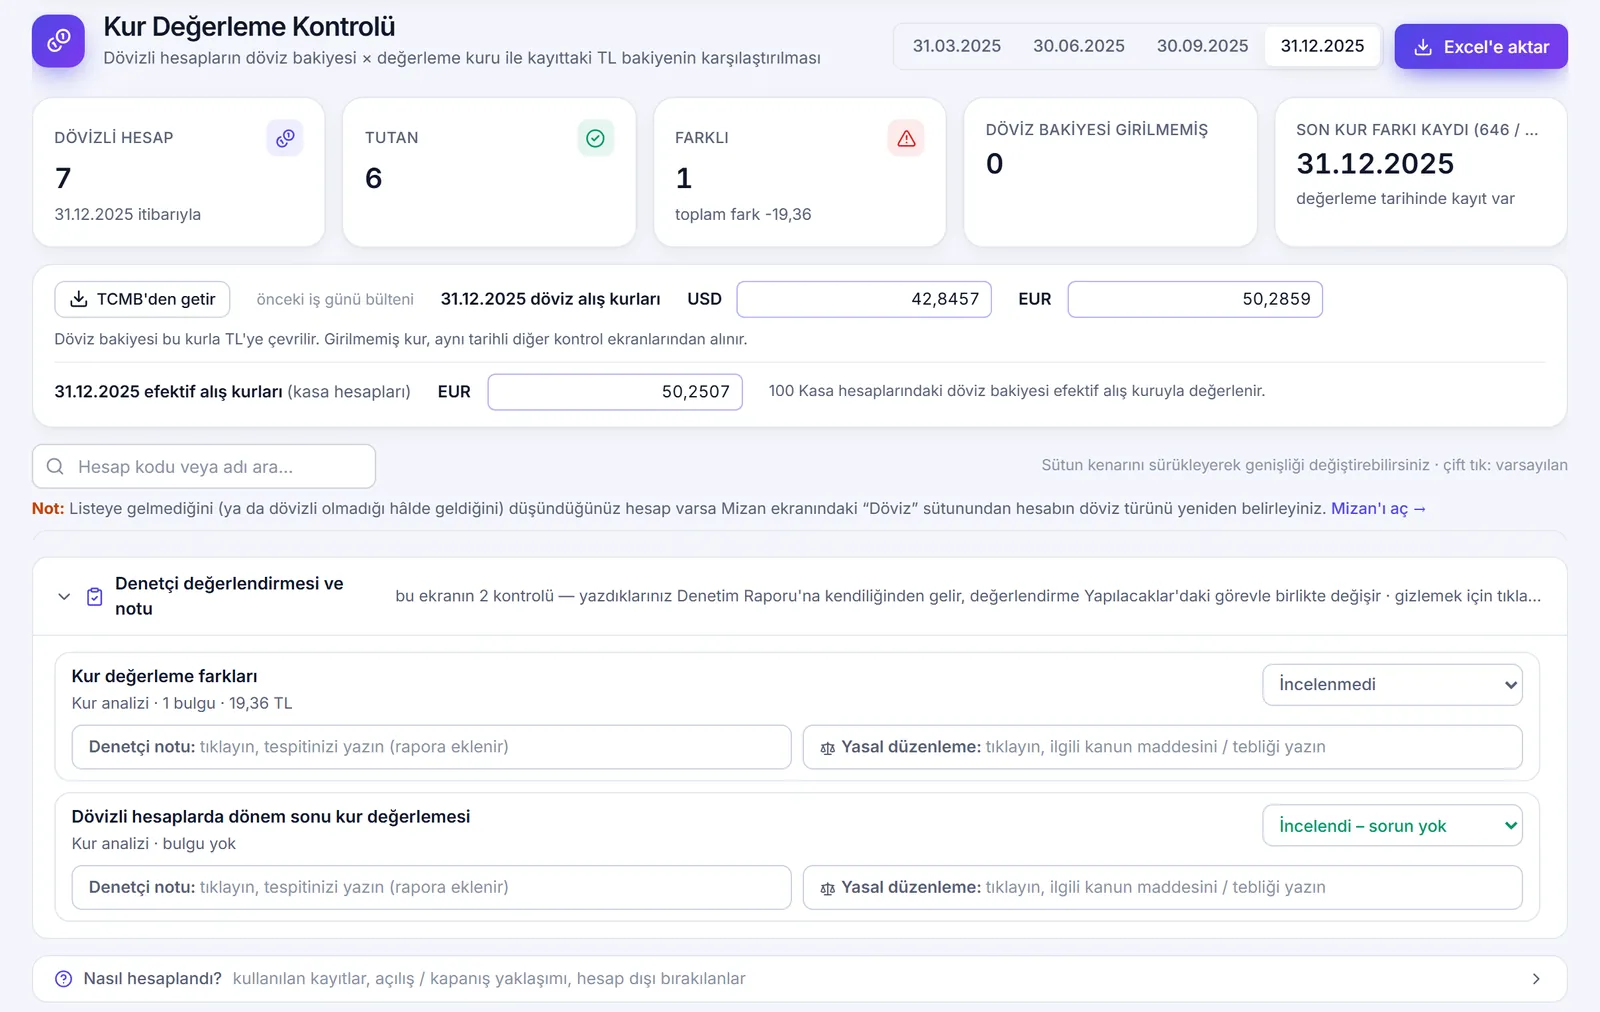Click the 'Kur değerleme farkları' heading
Screen dimensions: 1600x1012
coord(164,676)
